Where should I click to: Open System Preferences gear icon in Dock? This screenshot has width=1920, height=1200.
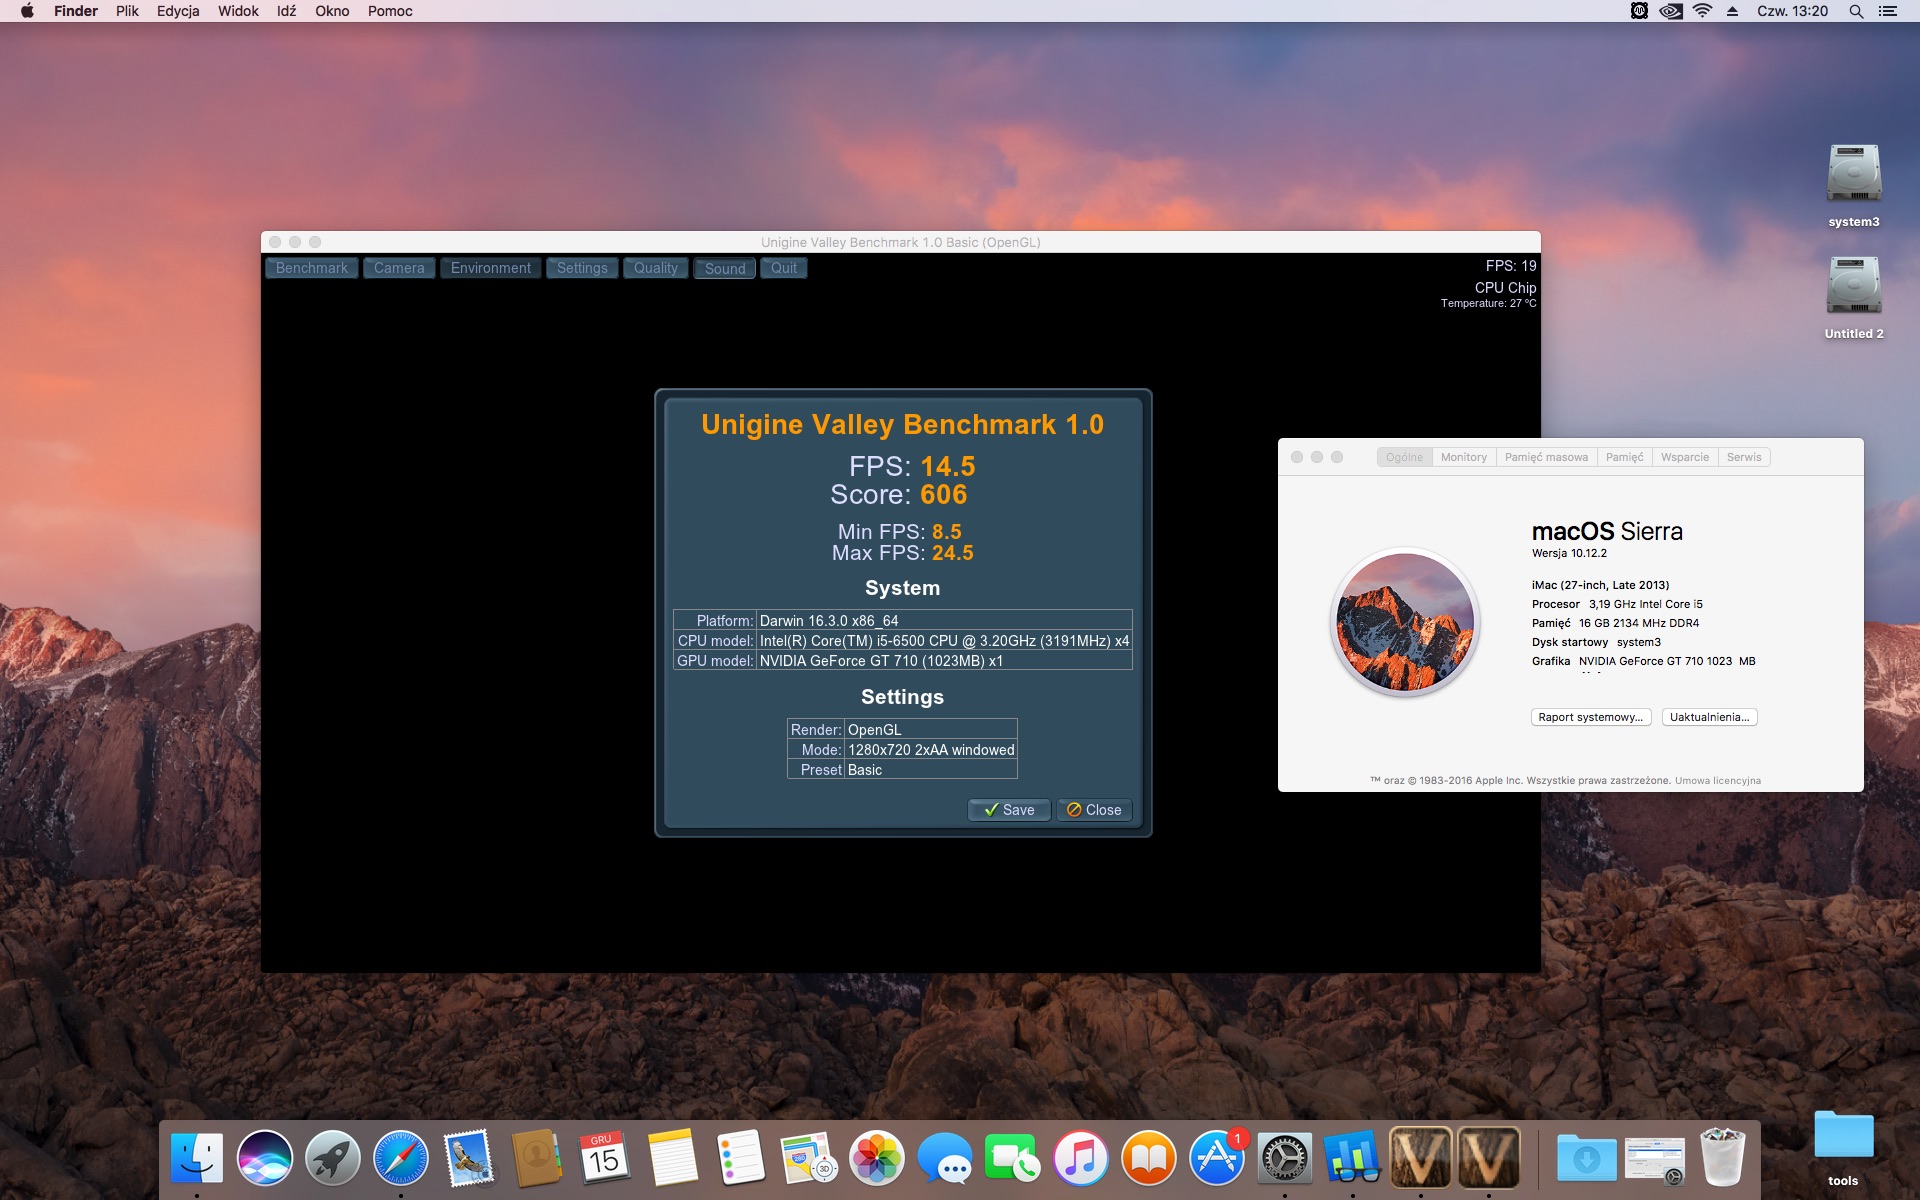point(1285,1158)
